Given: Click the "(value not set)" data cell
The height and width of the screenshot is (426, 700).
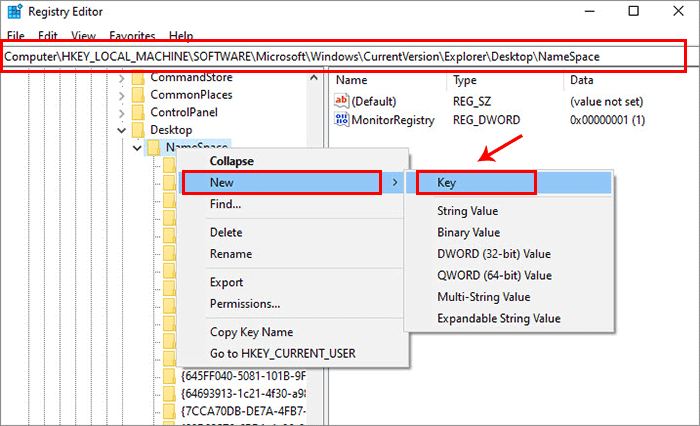Looking at the screenshot, I should pyautogui.click(x=606, y=101).
